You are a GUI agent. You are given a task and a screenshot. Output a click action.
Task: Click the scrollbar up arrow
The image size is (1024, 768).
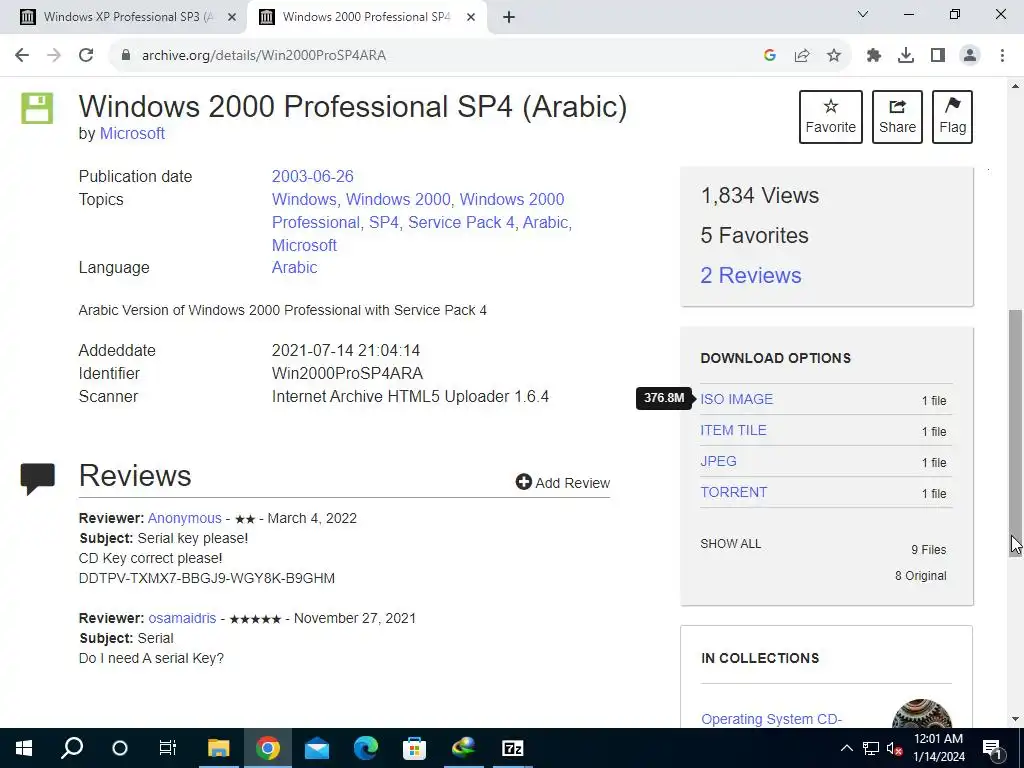point(1016,86)
